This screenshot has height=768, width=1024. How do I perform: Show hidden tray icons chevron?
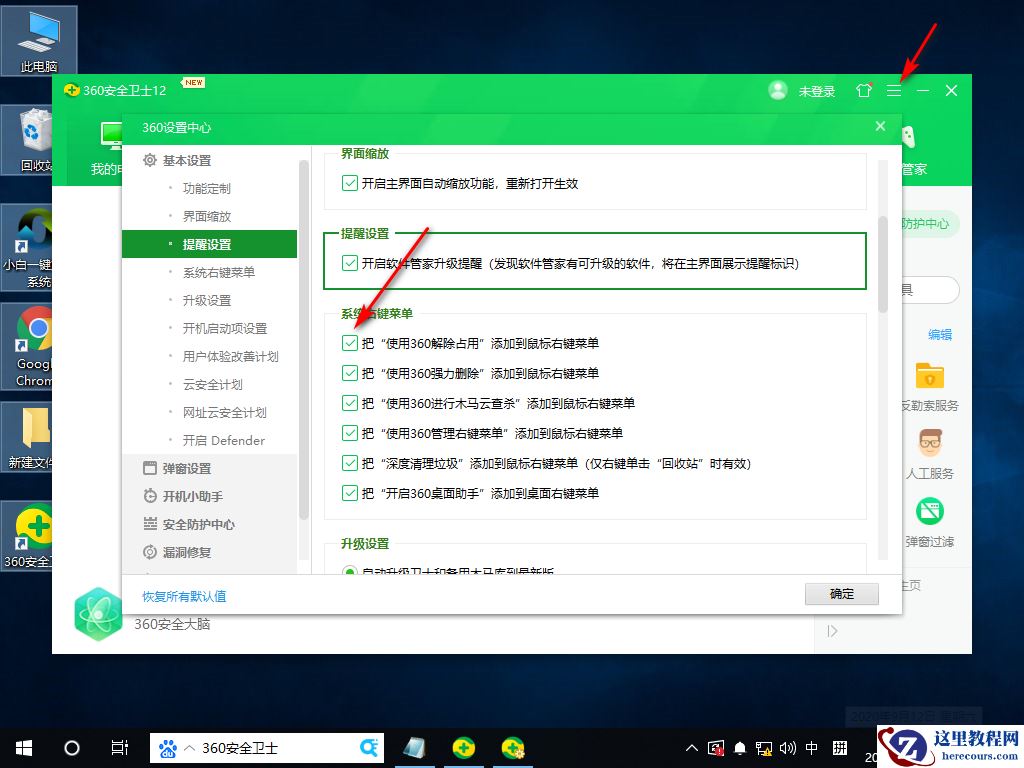(692, 748)
